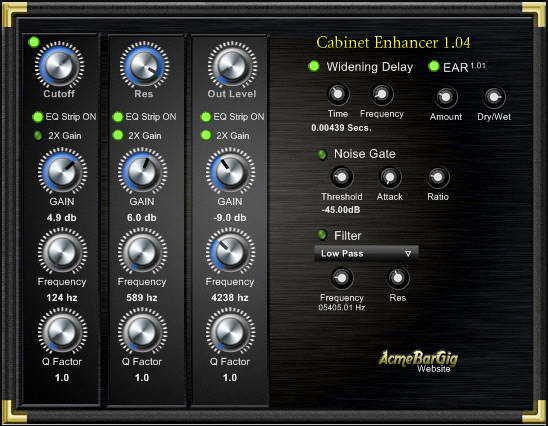Click the 6.0 db gain value
This screenshot has height=426, width=548.
(x=142, y=218)
